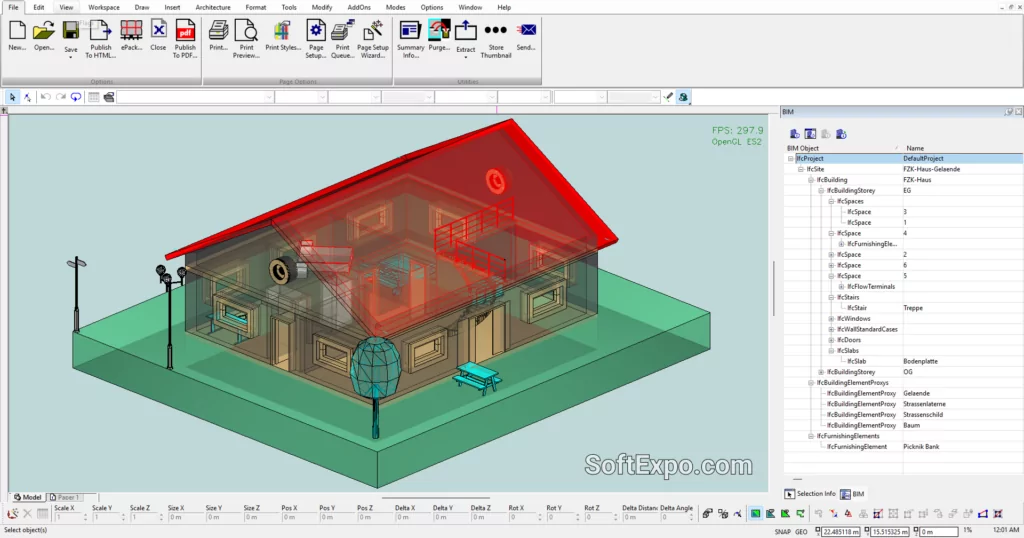
Task: Collapse the IfcBuildingElementProxys node
Action: (x=810, y=383)
